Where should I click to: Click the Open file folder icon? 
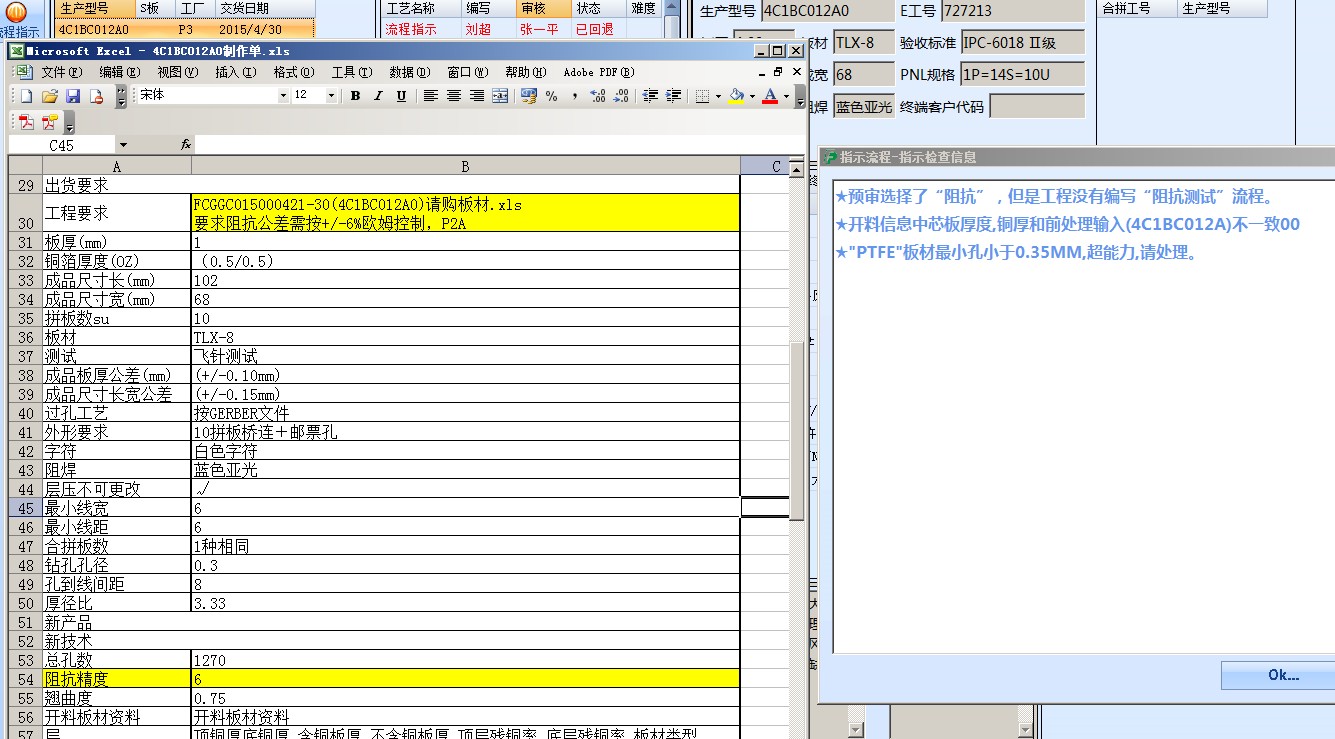[50, 96]
